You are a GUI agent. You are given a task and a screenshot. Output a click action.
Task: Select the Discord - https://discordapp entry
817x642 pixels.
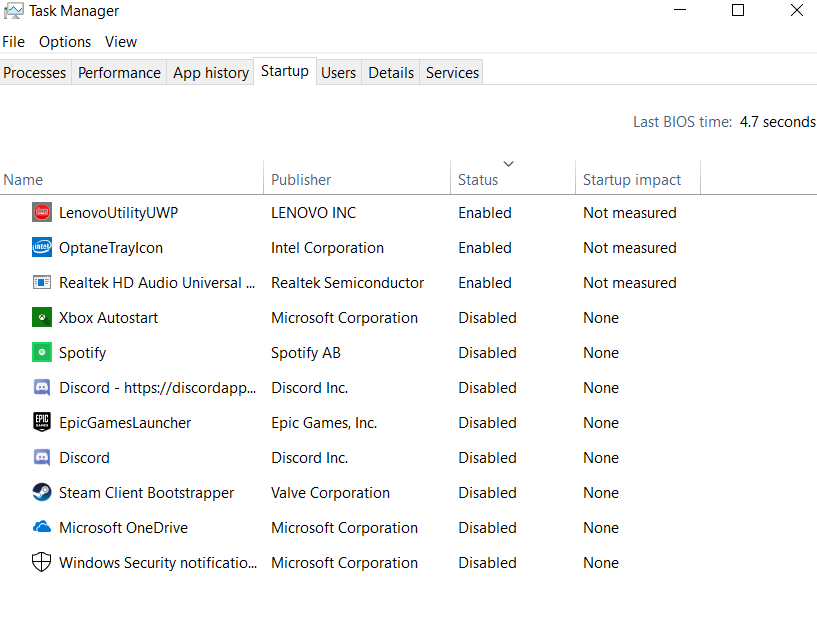(x=157, y=388)
